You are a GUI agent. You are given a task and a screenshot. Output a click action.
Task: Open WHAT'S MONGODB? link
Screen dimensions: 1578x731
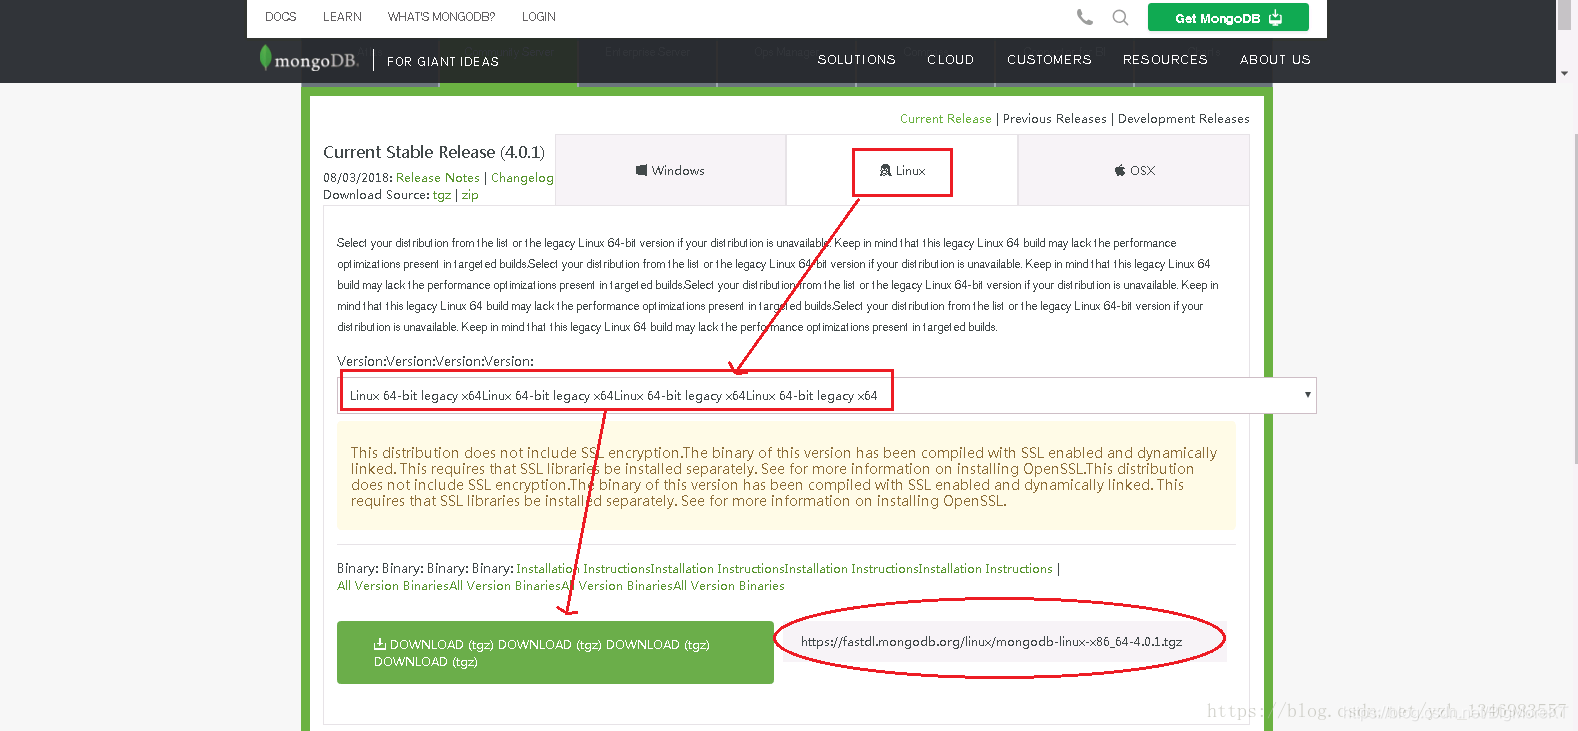click(441, 17)
